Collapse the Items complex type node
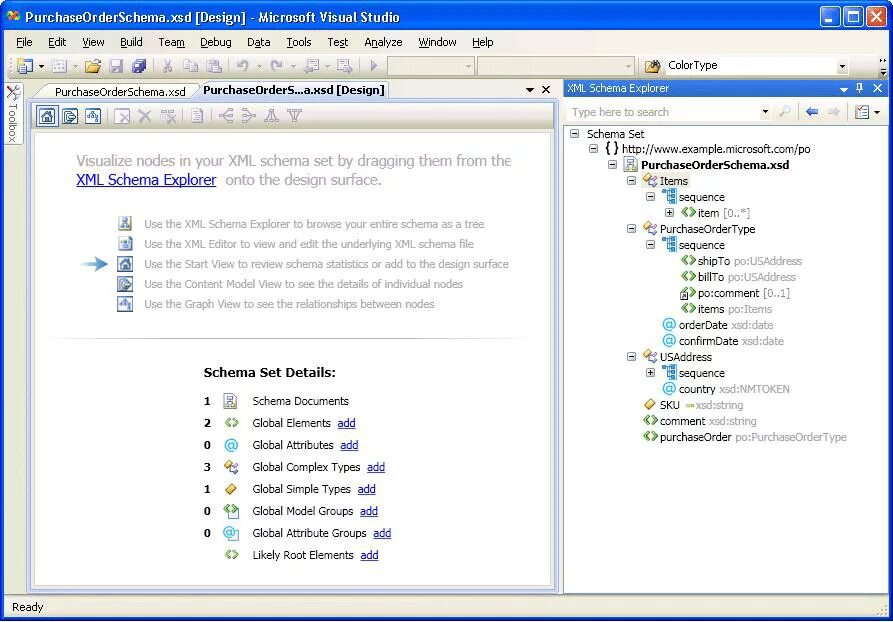The width and height of the screenshot is (893, 622). (x=631, y=181)
